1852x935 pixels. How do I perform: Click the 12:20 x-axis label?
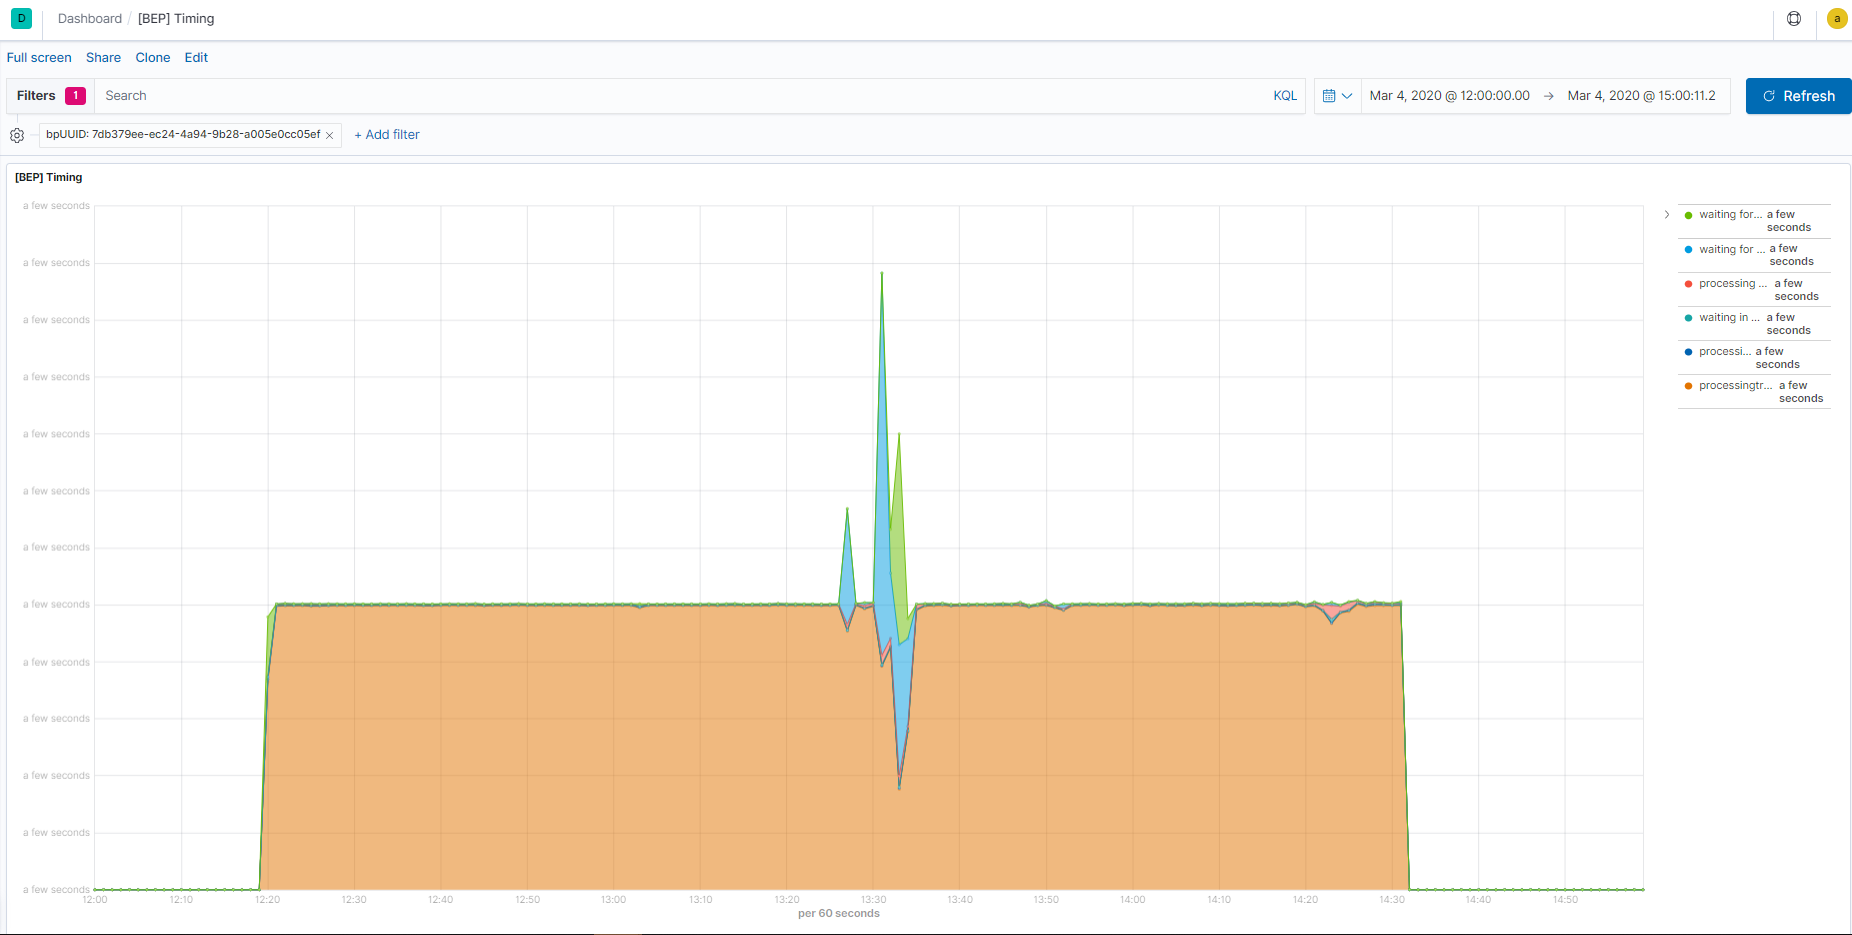[267, 900]
